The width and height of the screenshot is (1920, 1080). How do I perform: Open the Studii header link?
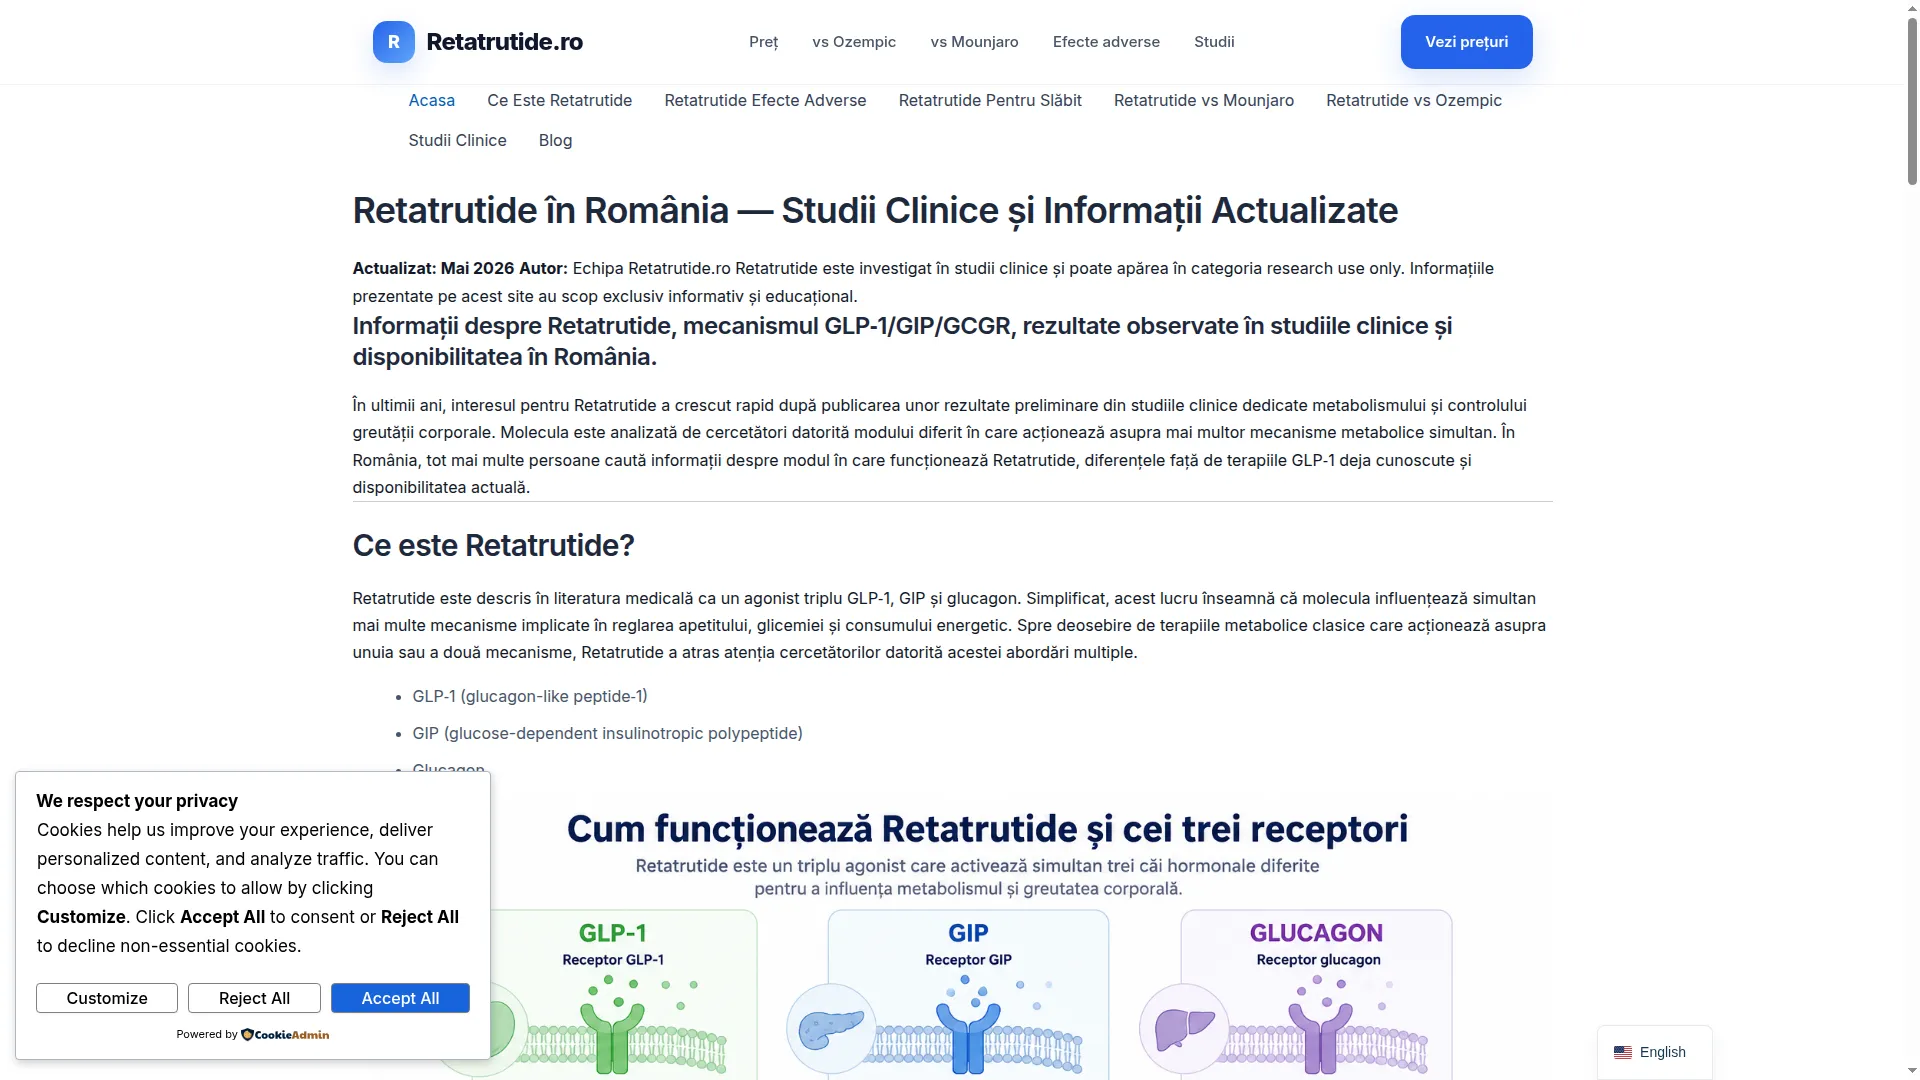click(x=1214, y=42)
